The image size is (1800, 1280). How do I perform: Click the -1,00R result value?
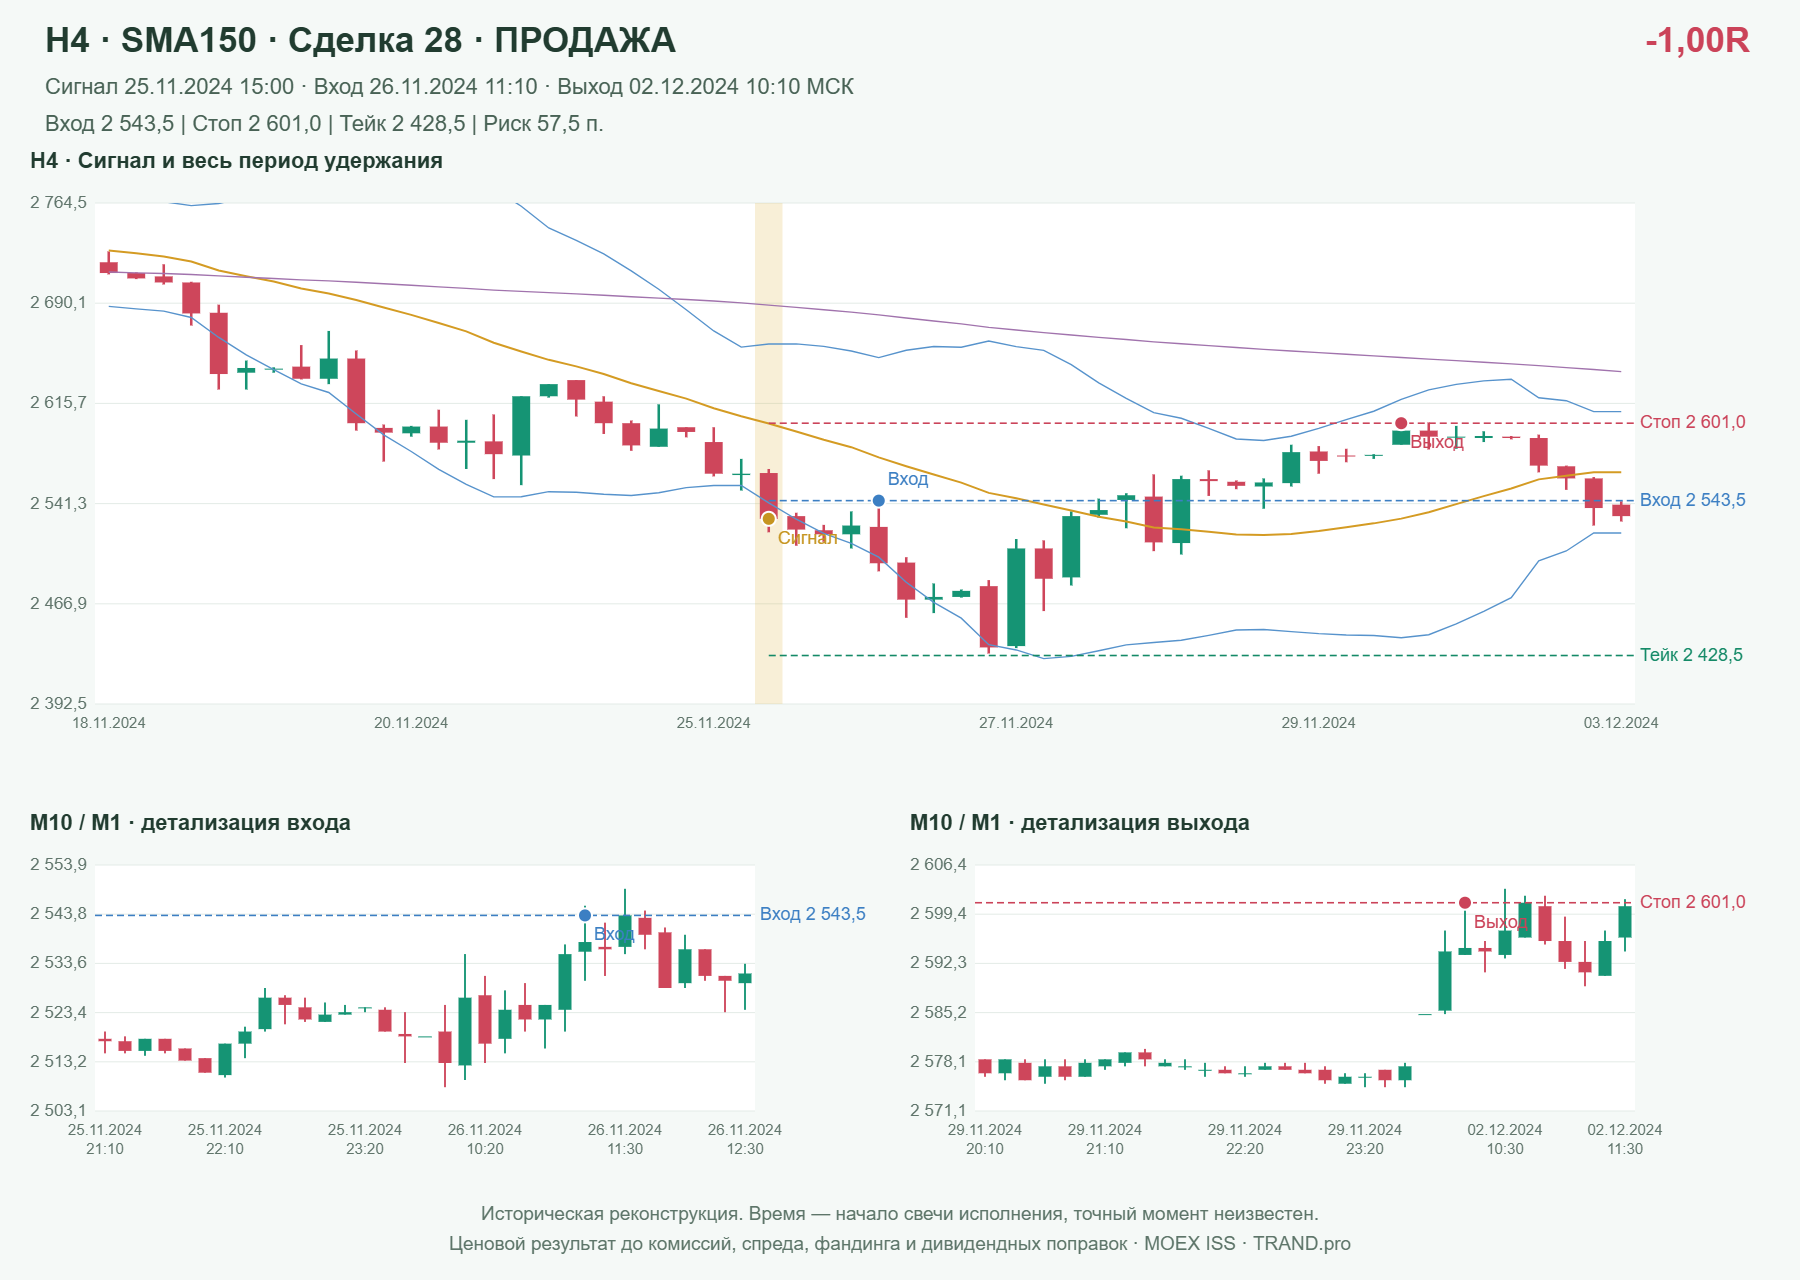pyautogui.click(x=1697, y=41)
